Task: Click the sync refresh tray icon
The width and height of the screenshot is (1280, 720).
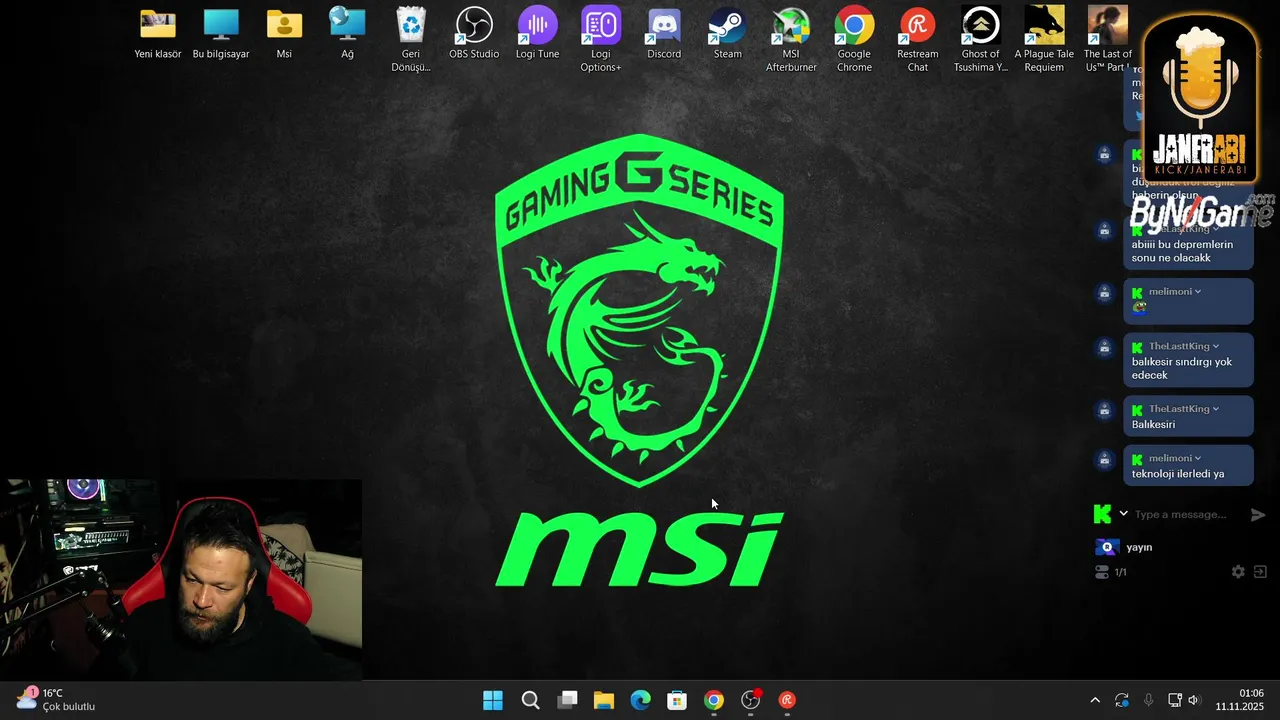Action: (x=1122, y=700)
